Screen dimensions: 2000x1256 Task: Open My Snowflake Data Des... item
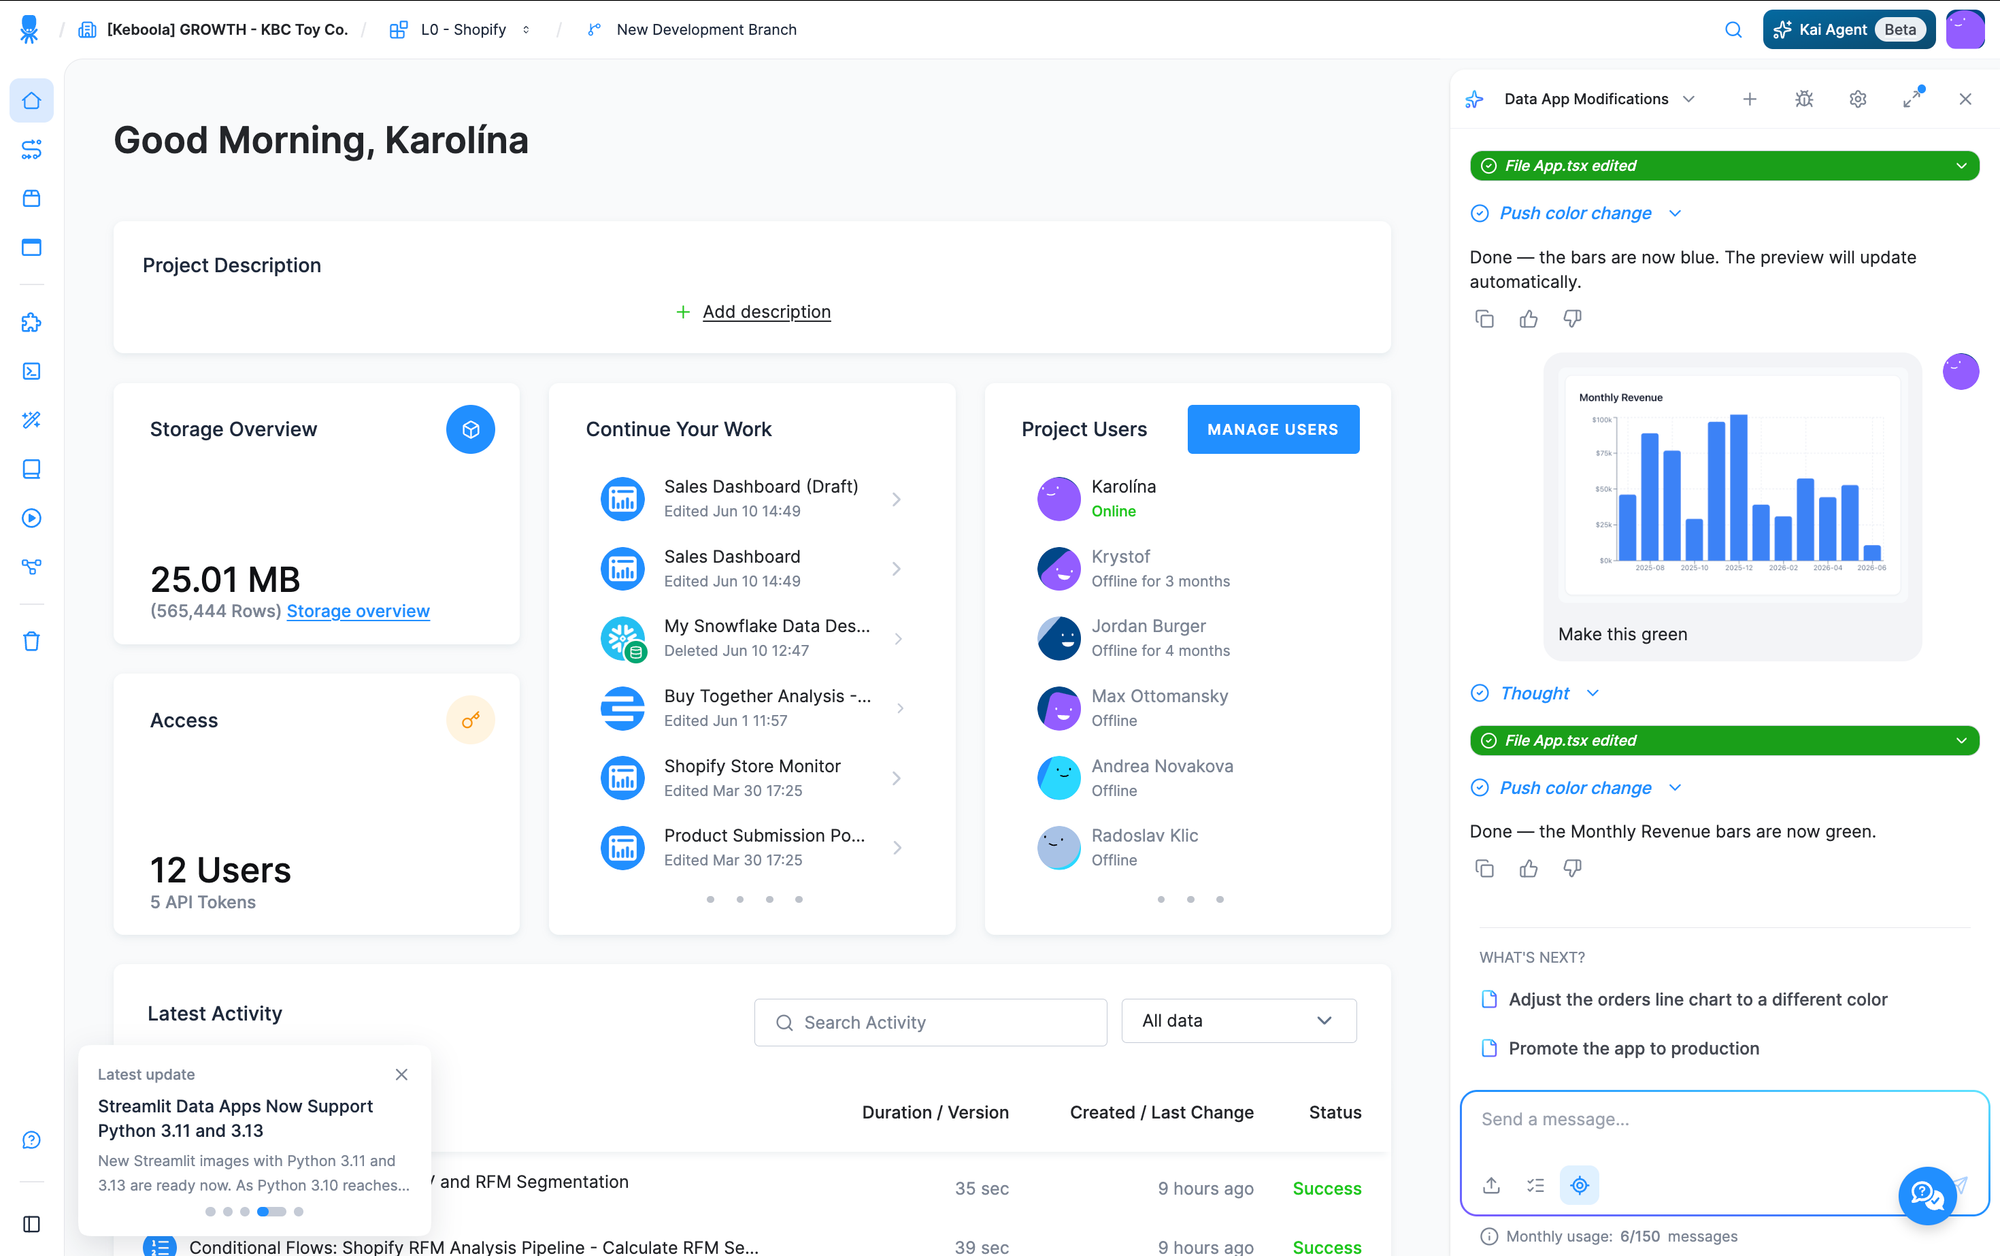tap(752, 638)
